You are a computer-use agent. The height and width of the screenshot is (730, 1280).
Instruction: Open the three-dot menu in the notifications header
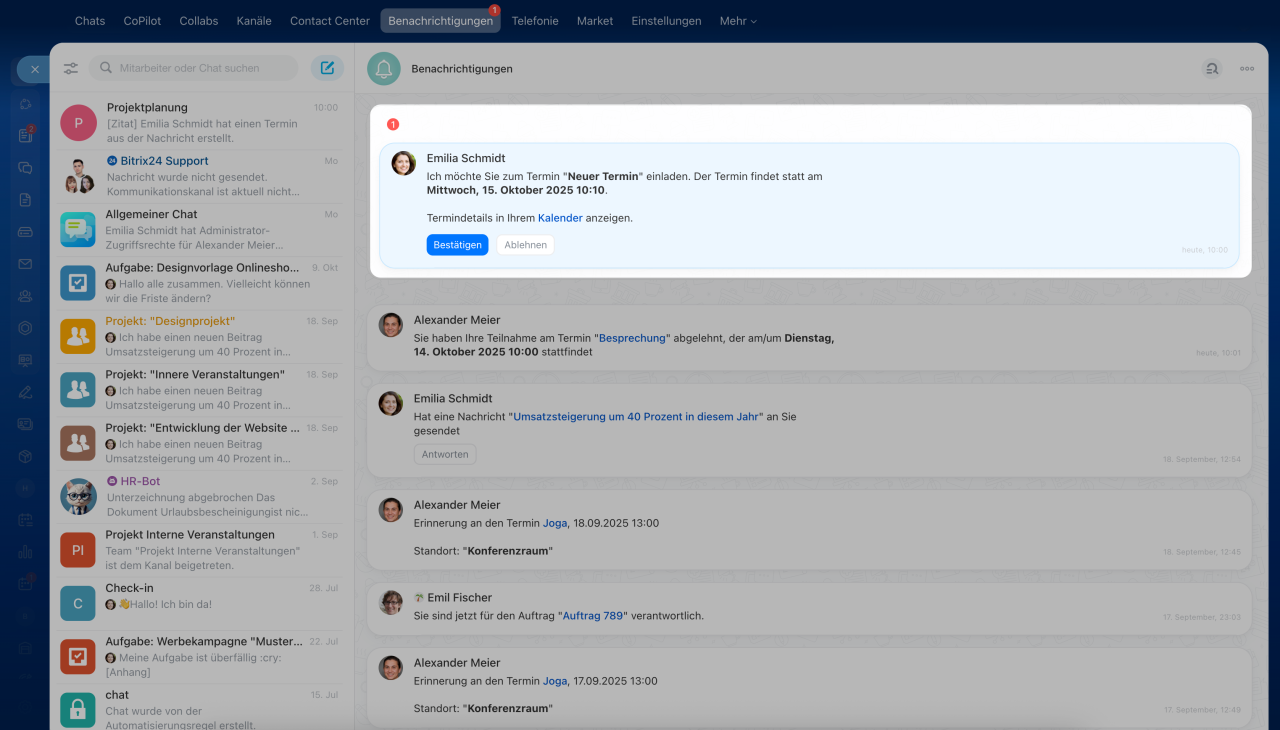pyautogui.click(x=1247, y=68)
